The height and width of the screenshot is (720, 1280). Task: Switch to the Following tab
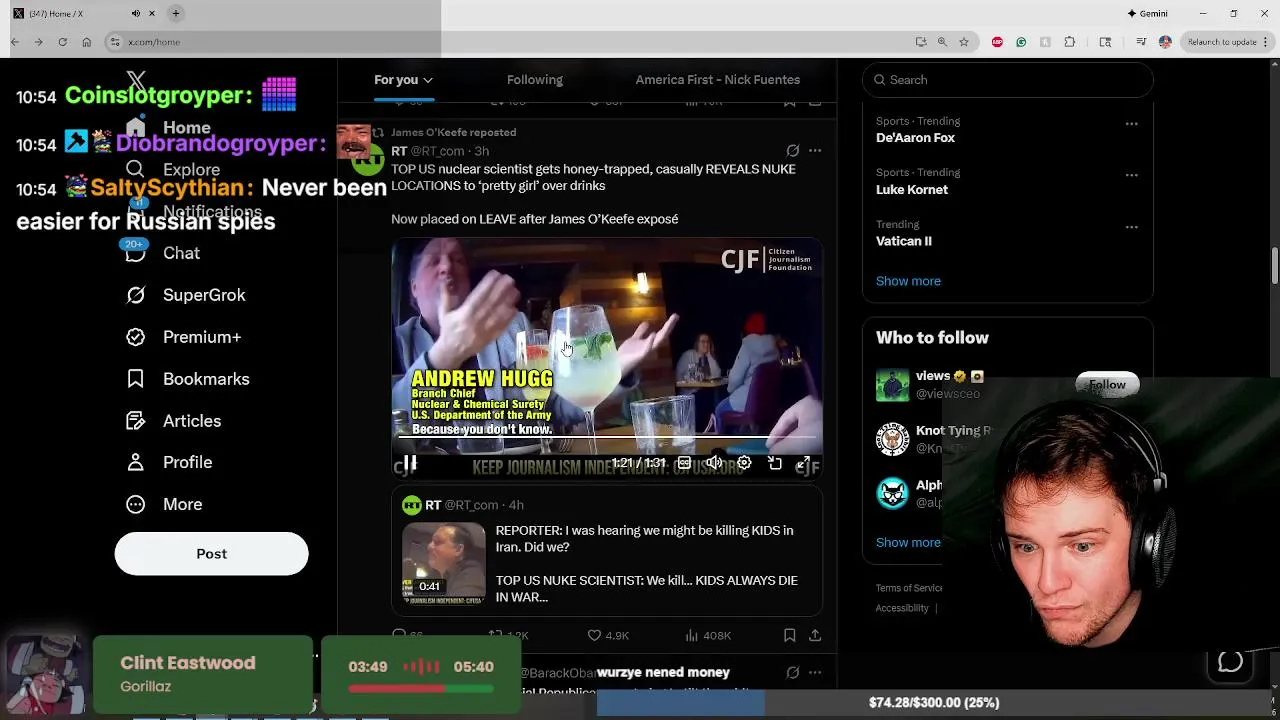pyautogui.click(x=534, y=80)
